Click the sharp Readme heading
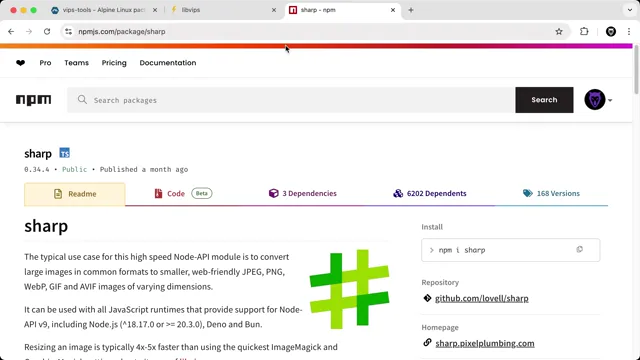Viewport: 640px width, 360px height. 46,226
